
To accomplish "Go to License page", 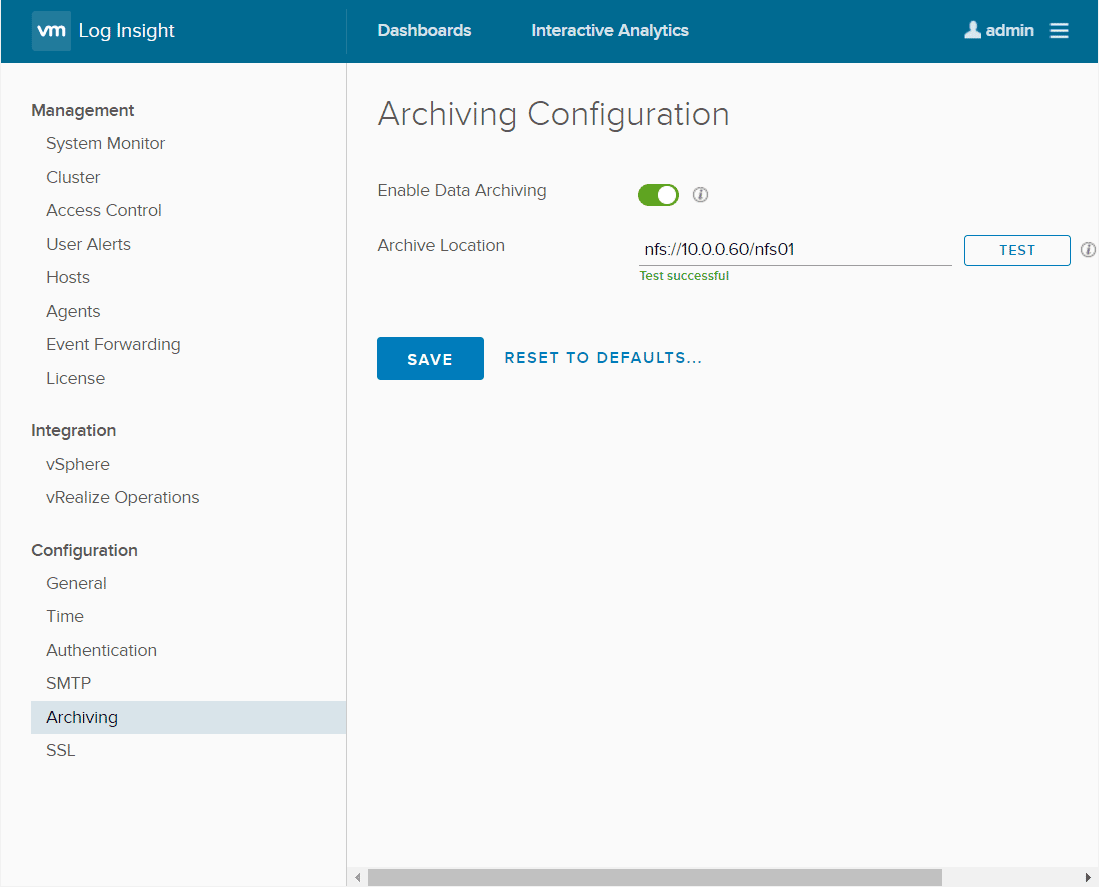I will click(x=76, y=378).
